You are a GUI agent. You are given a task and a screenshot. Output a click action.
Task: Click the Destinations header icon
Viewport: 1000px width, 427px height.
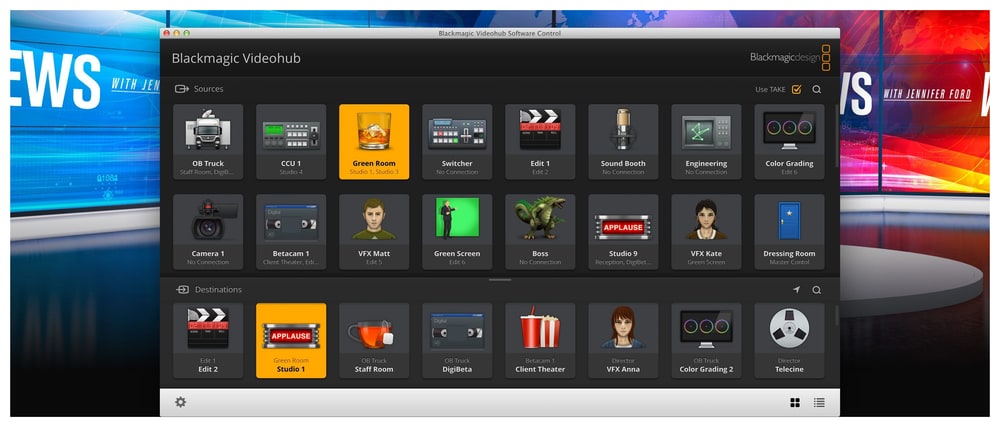tap(182, 290)
